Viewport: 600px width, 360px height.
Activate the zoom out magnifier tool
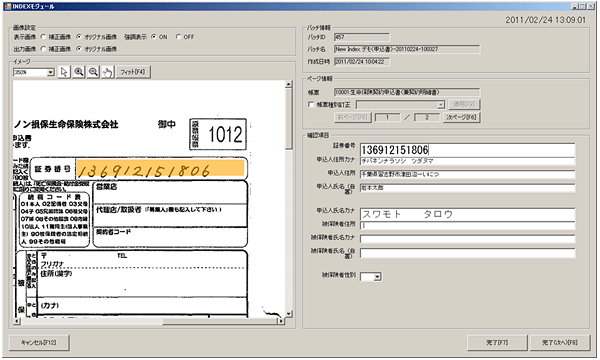click(93, 72)
